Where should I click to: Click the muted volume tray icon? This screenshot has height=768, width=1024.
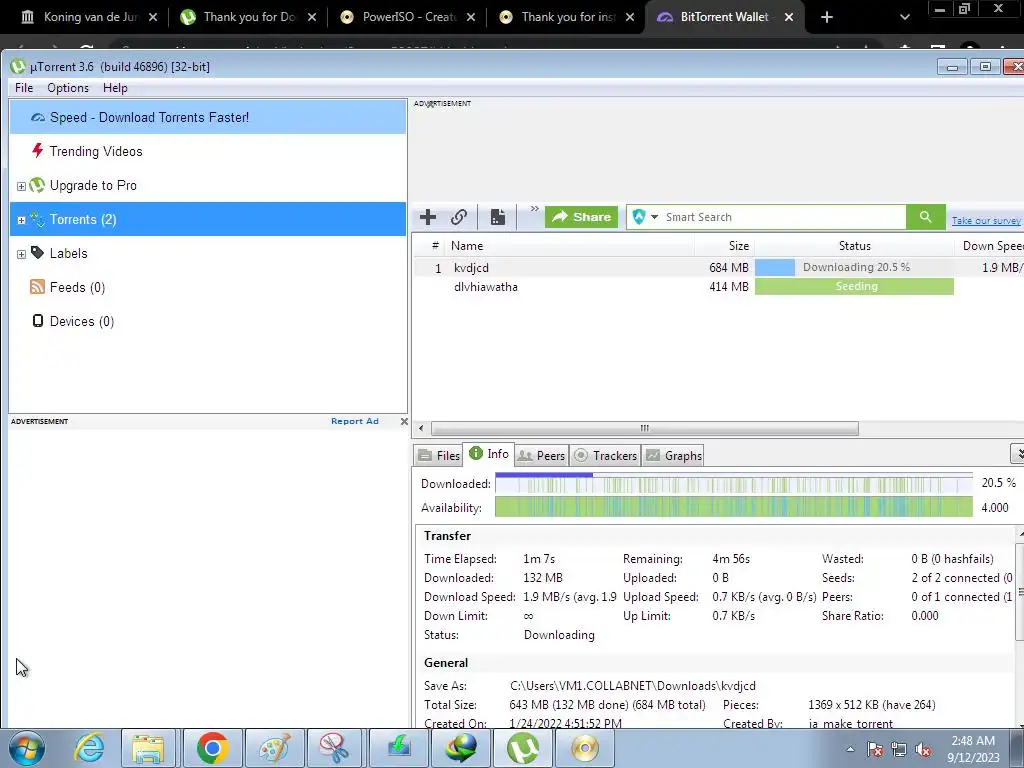(x=923, y=750)
